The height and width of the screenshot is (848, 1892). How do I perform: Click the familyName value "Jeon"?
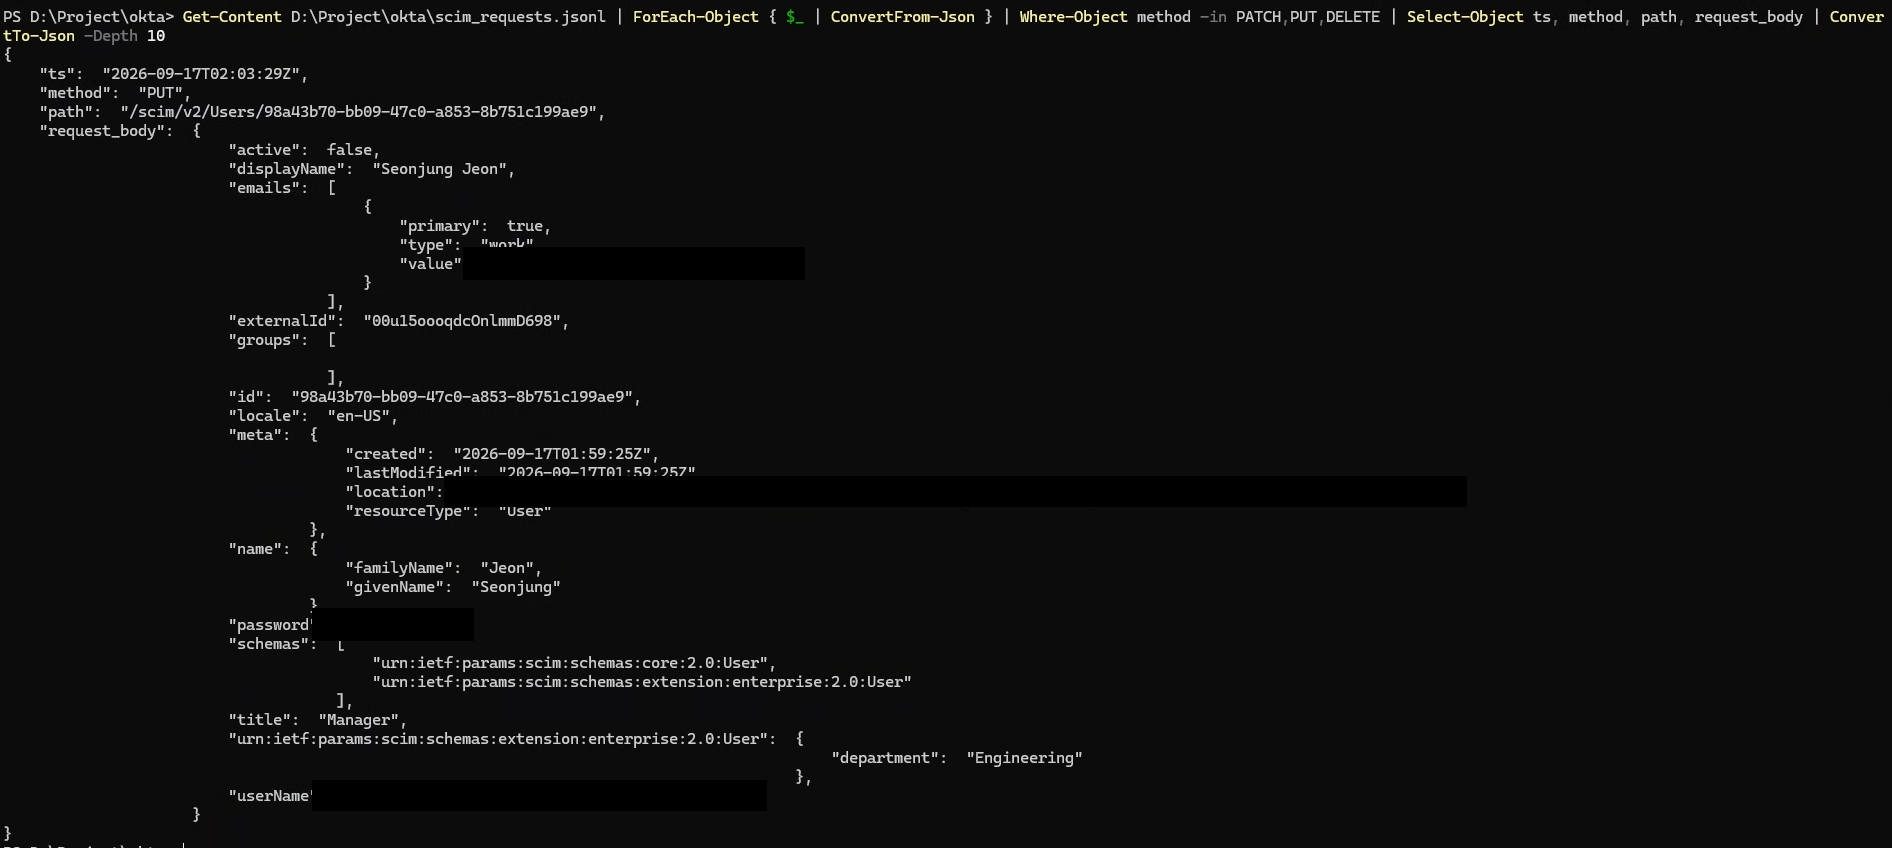[x=511, y=568]
